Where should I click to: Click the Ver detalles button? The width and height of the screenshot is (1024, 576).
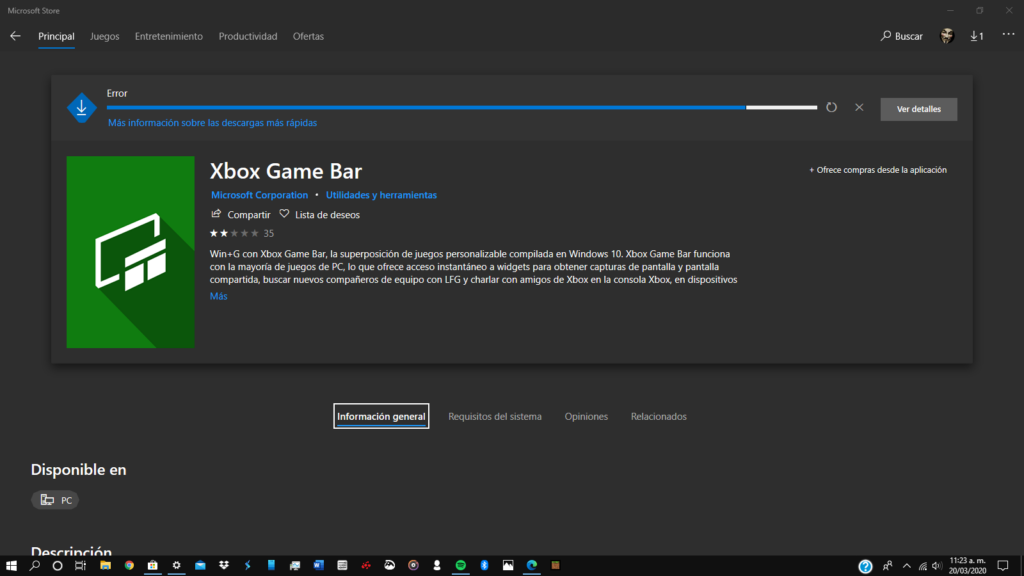918,109
